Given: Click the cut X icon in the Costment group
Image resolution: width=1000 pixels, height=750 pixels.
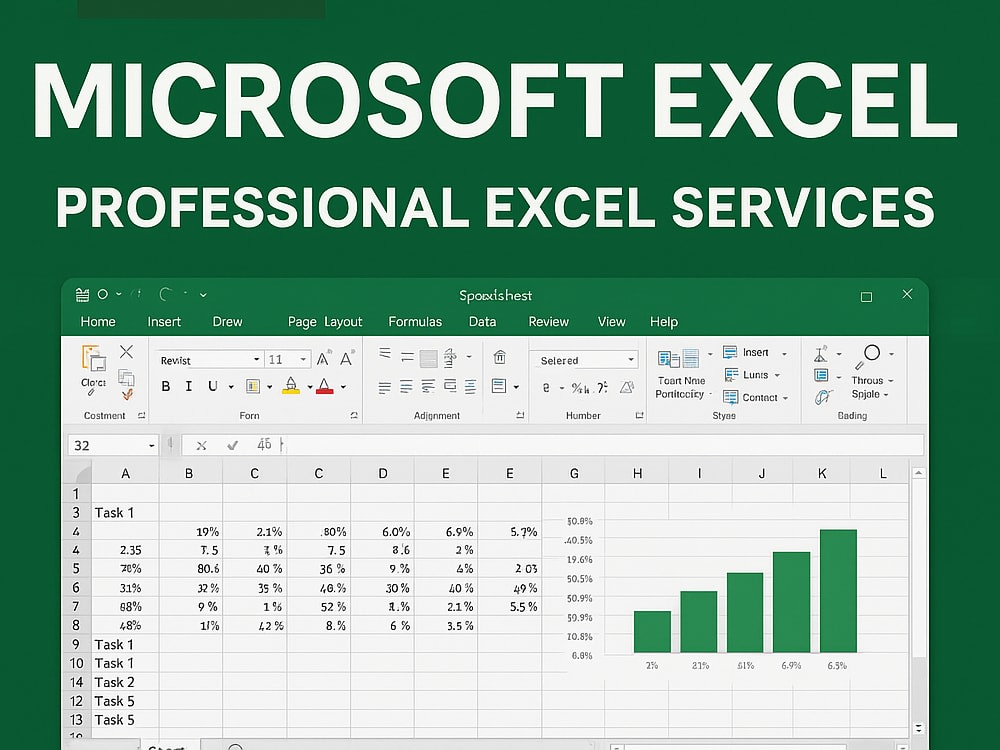Looking at the screenshot, I should point(126,351).
